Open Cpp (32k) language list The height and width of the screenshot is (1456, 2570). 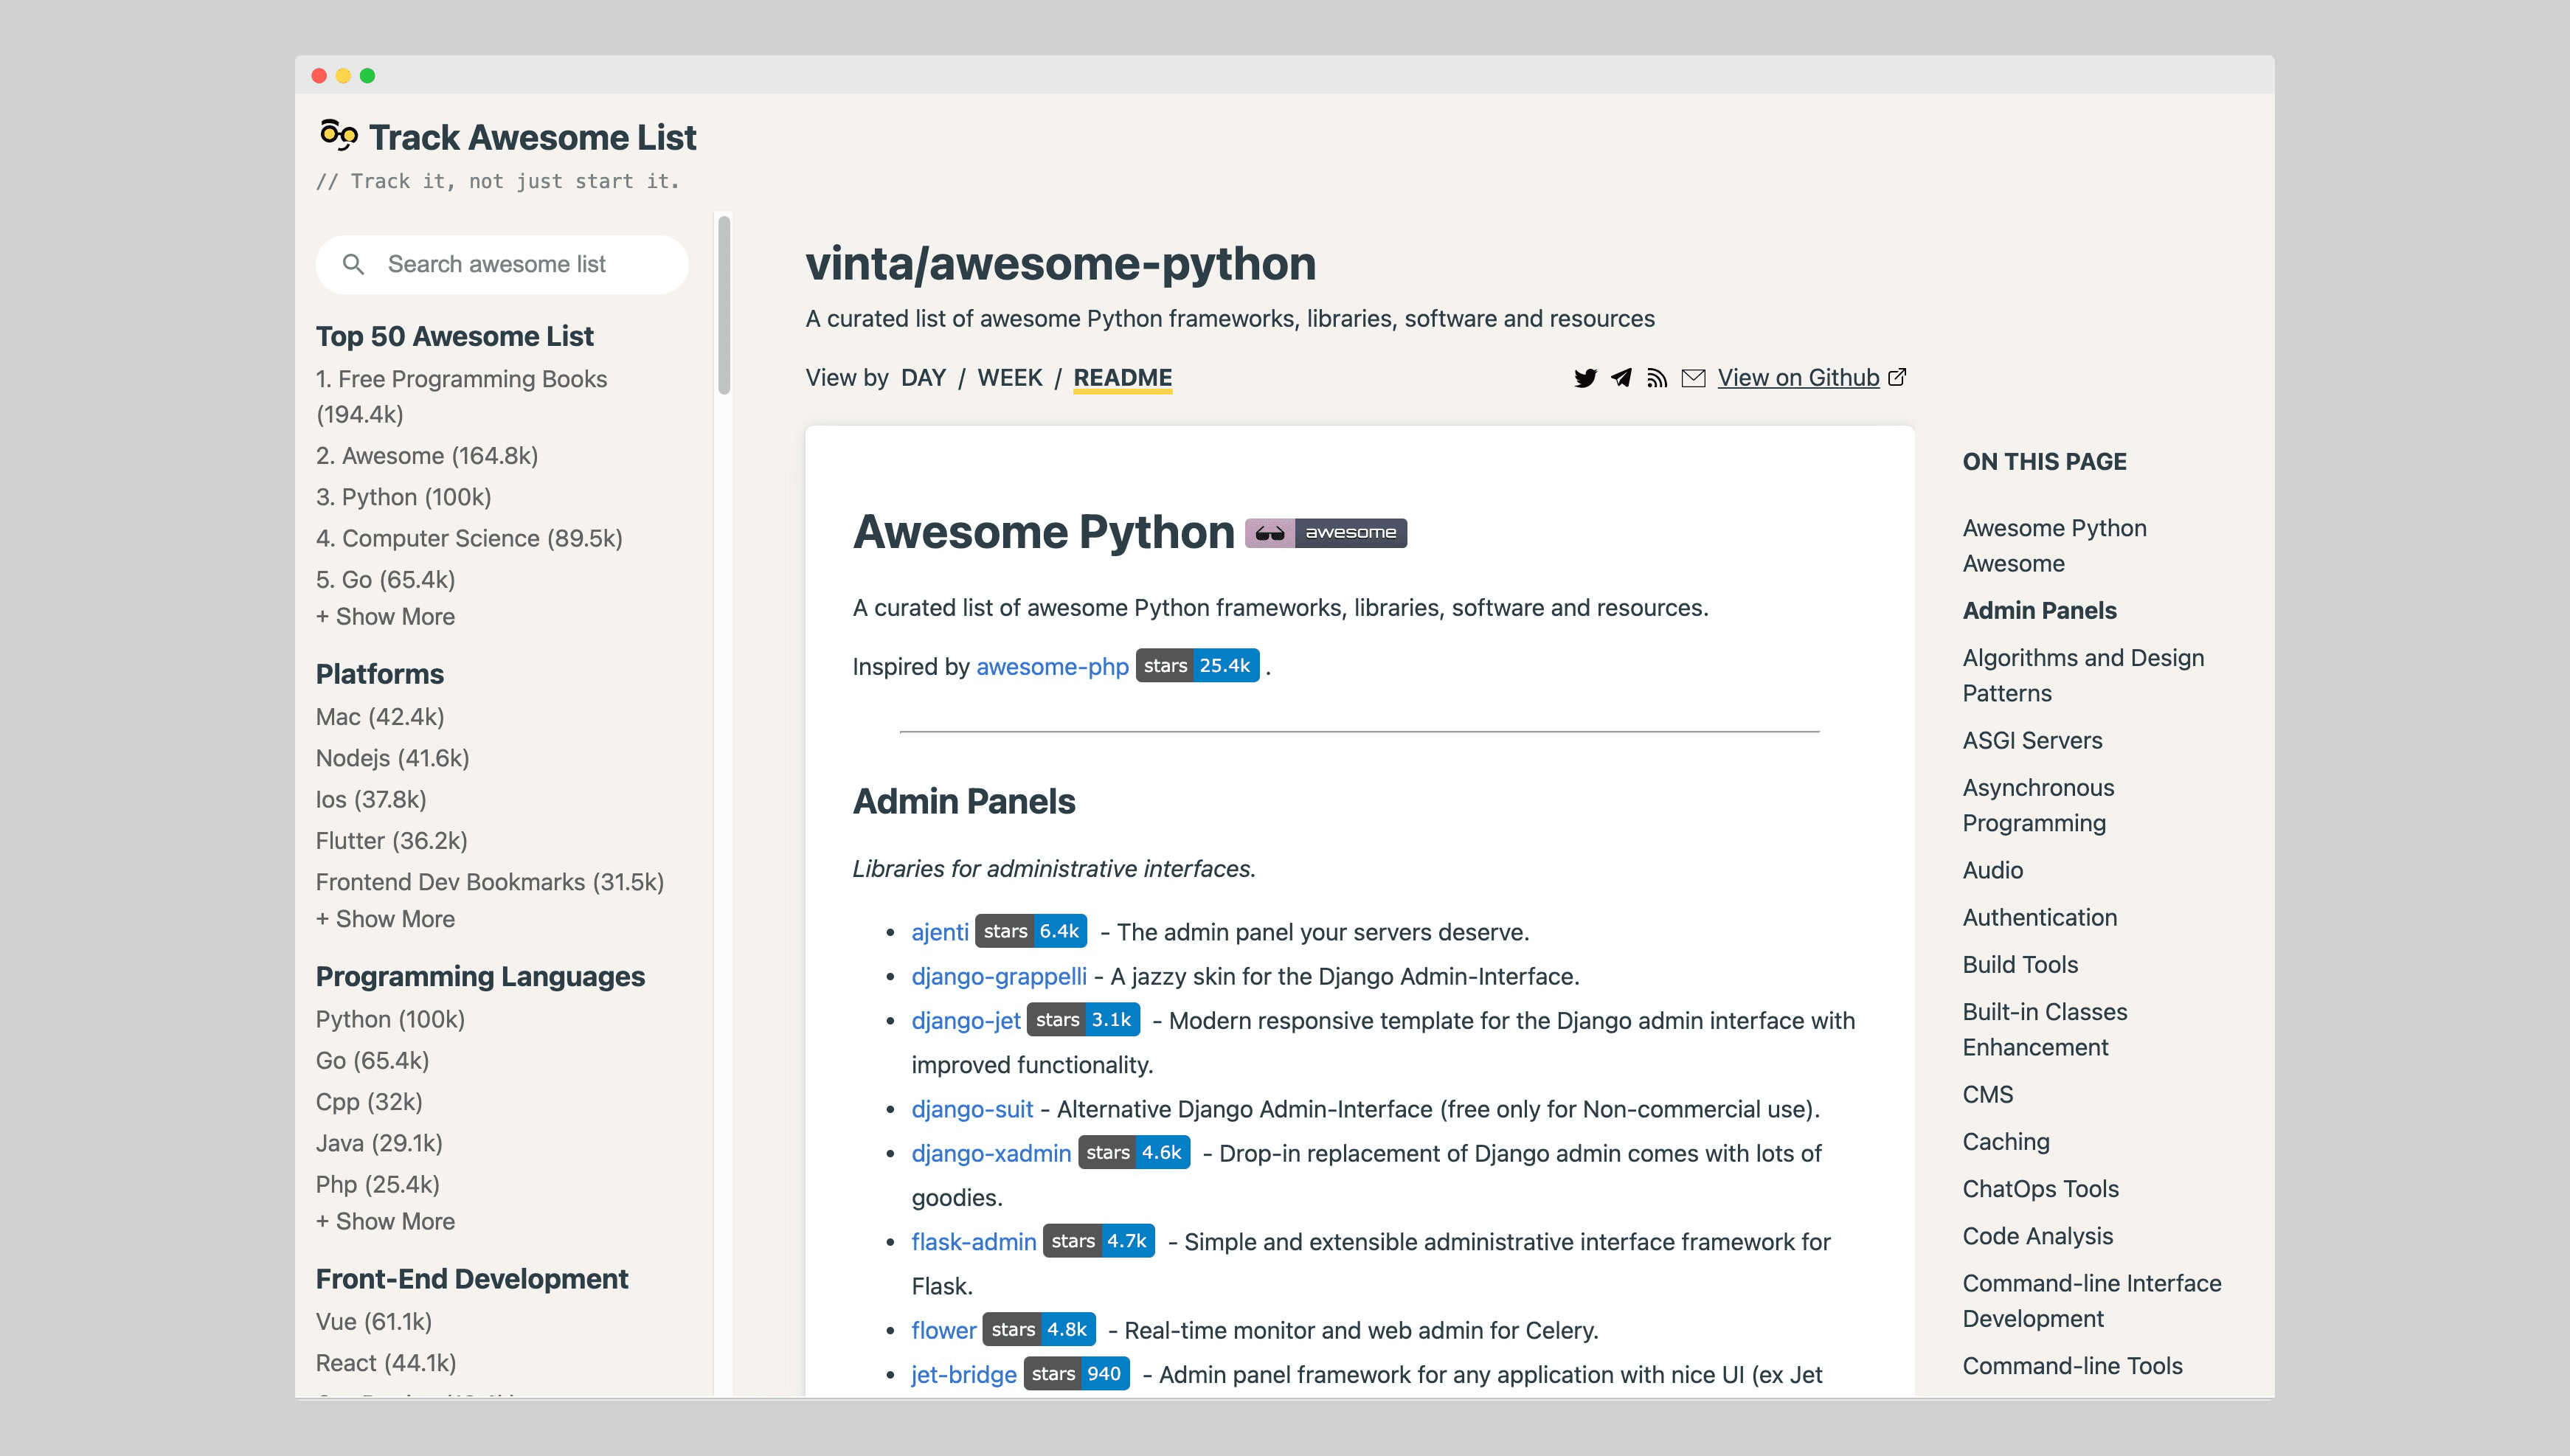point(369,1102)
